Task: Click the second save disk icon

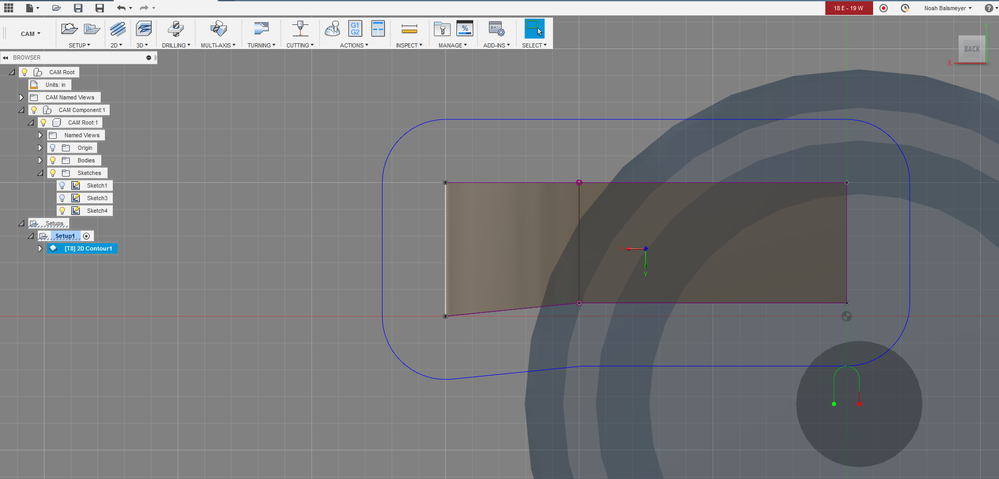Action: click(x=99, y=8)
